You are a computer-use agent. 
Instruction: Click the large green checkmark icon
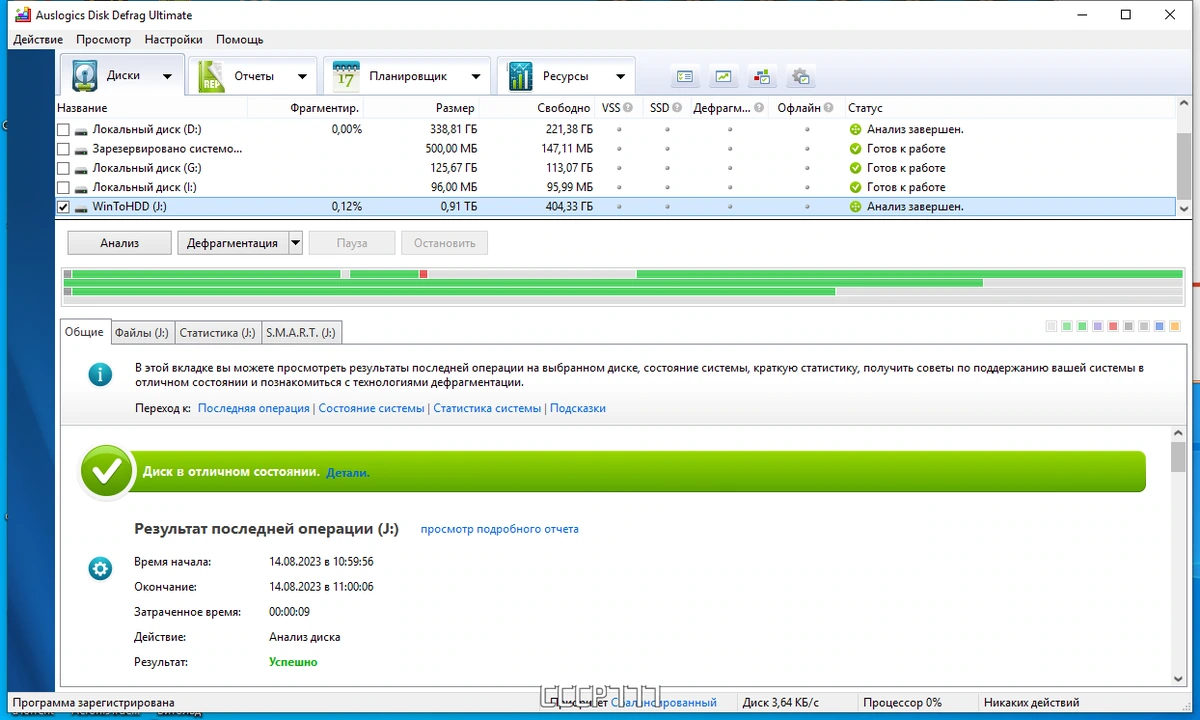click(x=107, y=470)
